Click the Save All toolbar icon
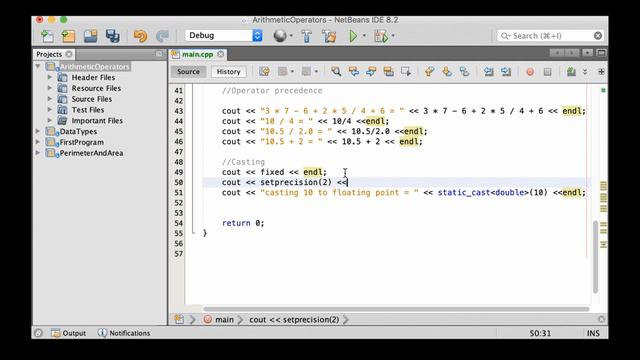The height and width of the screenshot is (360, 640). tap(112, 36)
